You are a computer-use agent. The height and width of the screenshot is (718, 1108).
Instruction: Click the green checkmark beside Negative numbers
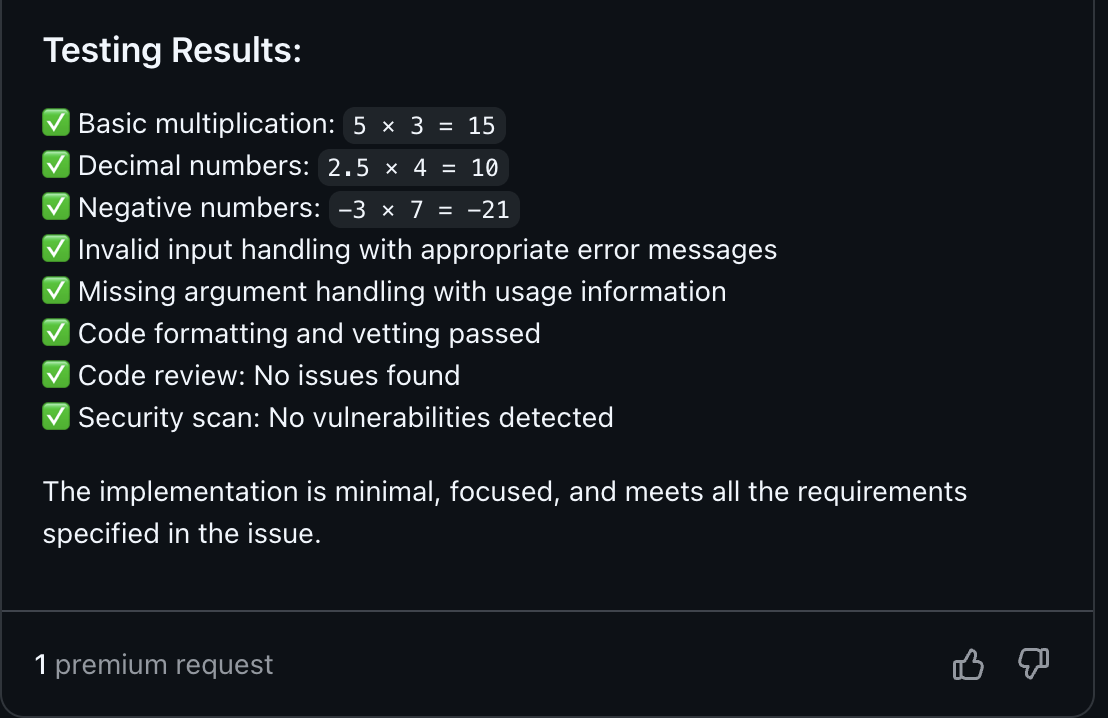(x=56, y=207)
